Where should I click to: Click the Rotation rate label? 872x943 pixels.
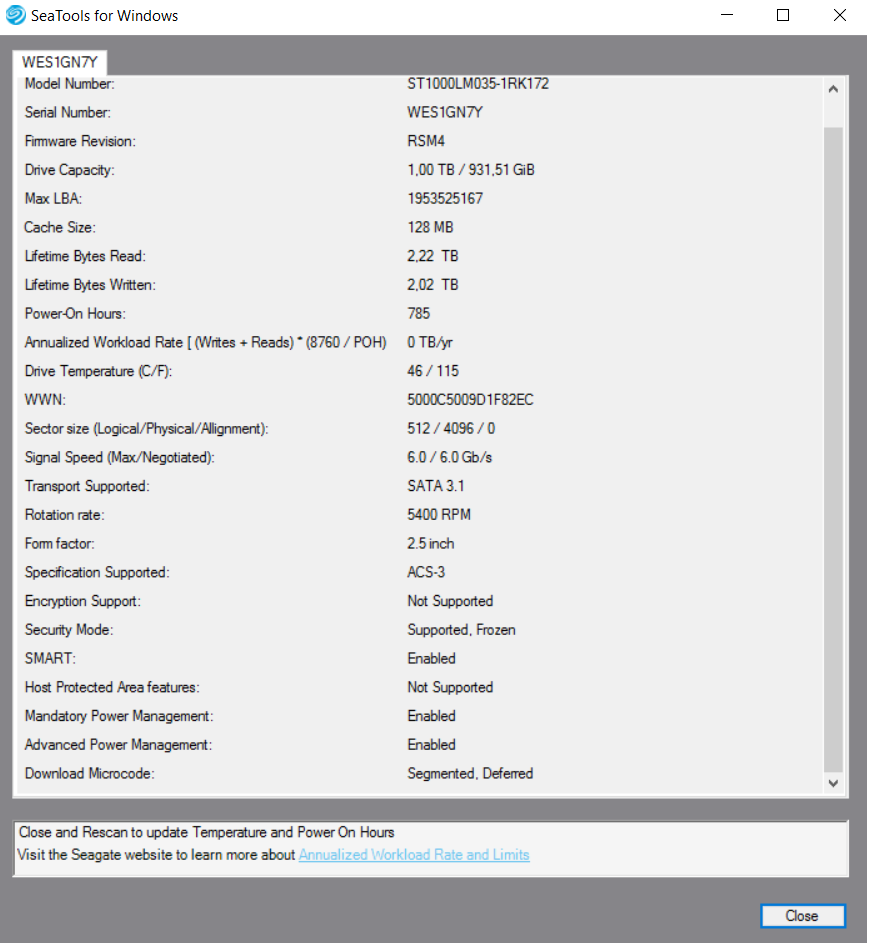click(64, 515)
